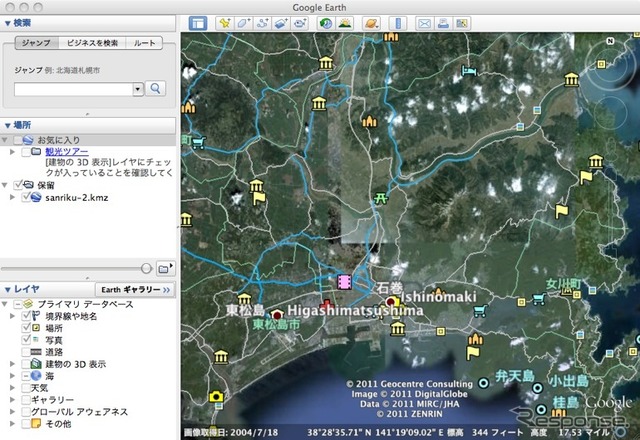Select ギャラリー layer row

coord(53,400)
